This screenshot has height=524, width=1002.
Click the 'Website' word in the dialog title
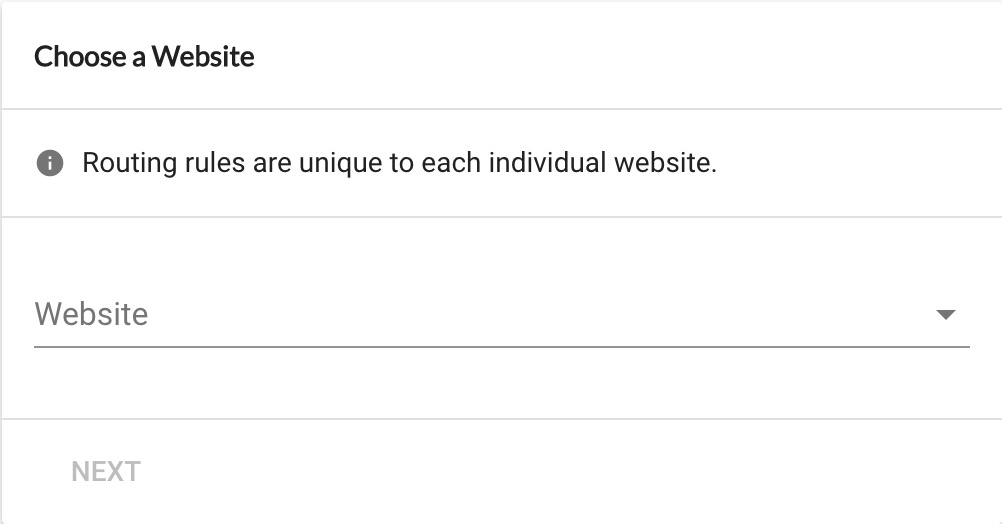click(x=203, y=56)
